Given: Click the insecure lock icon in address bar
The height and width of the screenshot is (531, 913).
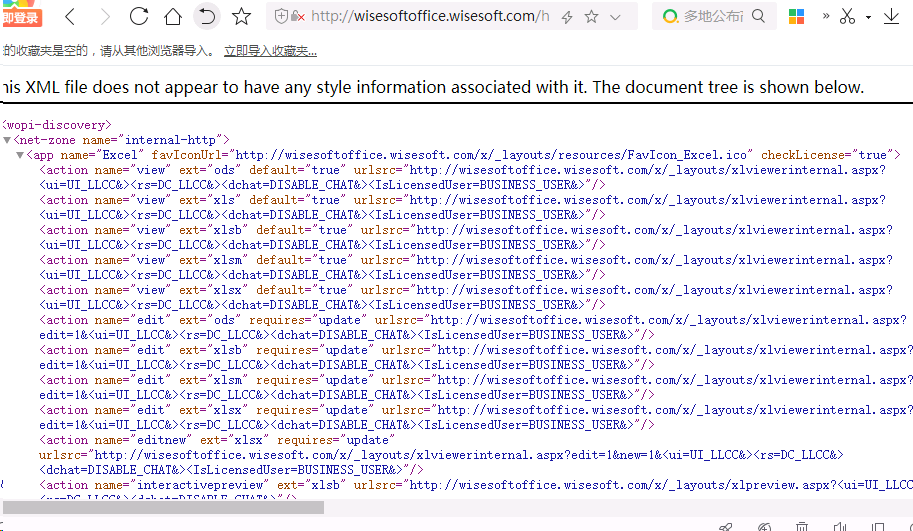Looking at the screenshot, I should tap(298, 16).
